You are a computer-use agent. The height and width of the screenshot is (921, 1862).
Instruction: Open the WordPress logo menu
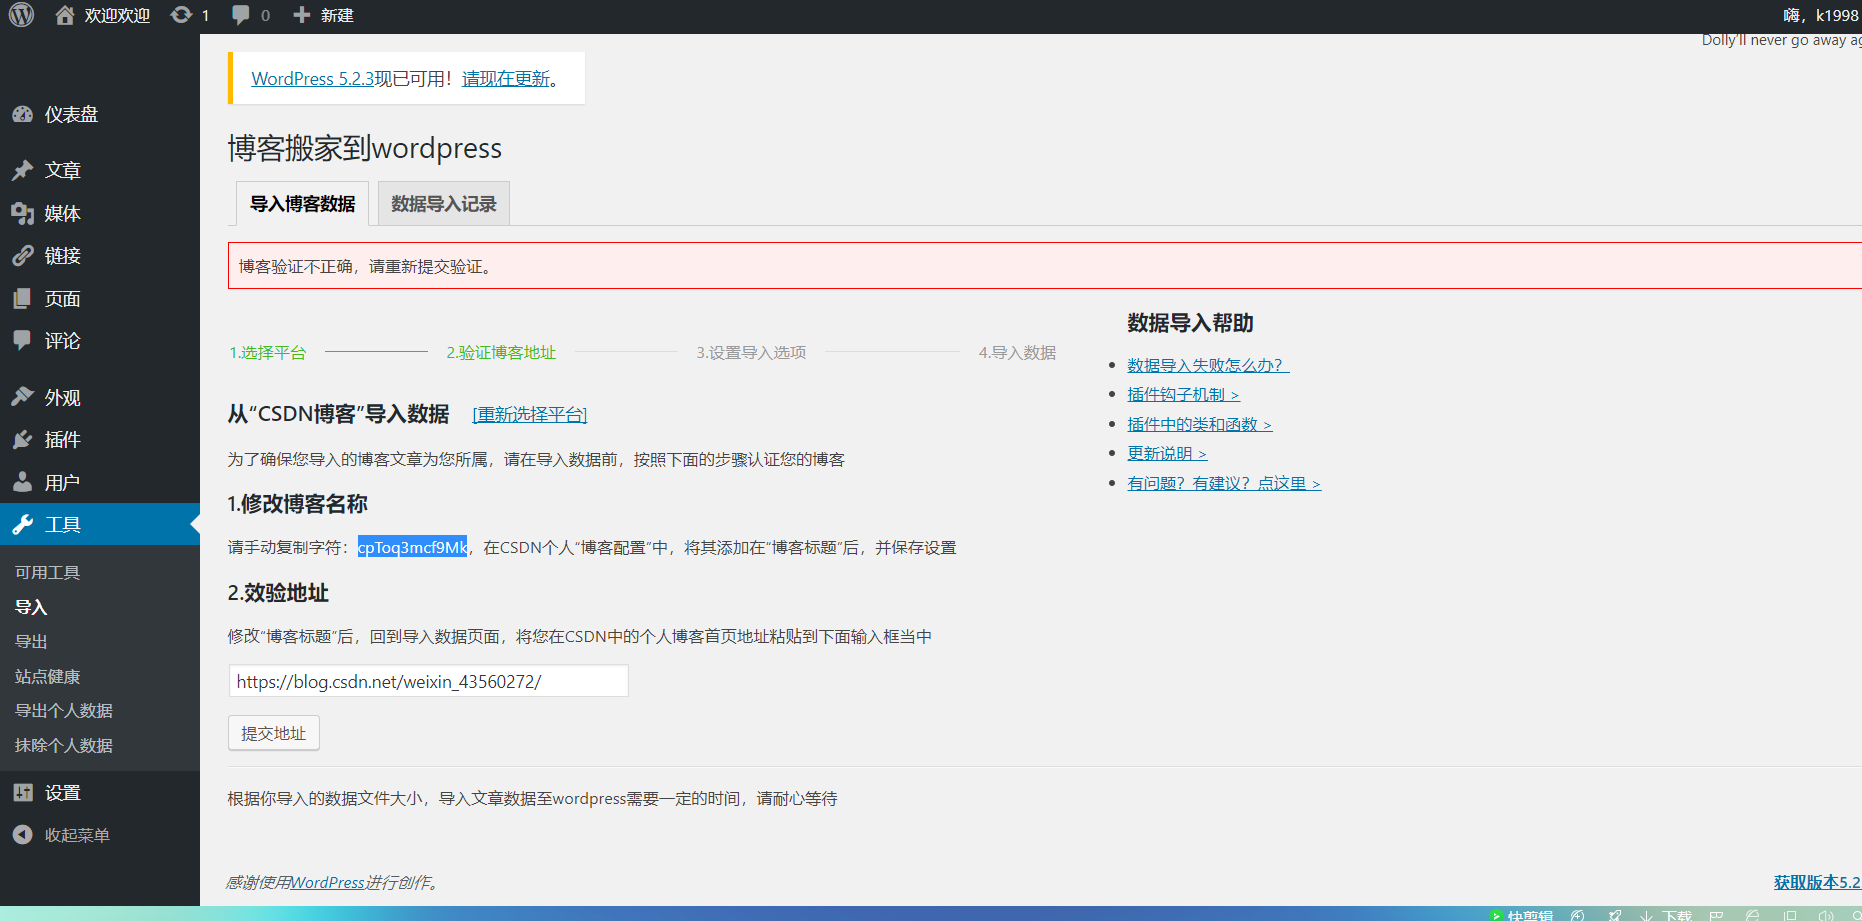click(x=21, y=15)
